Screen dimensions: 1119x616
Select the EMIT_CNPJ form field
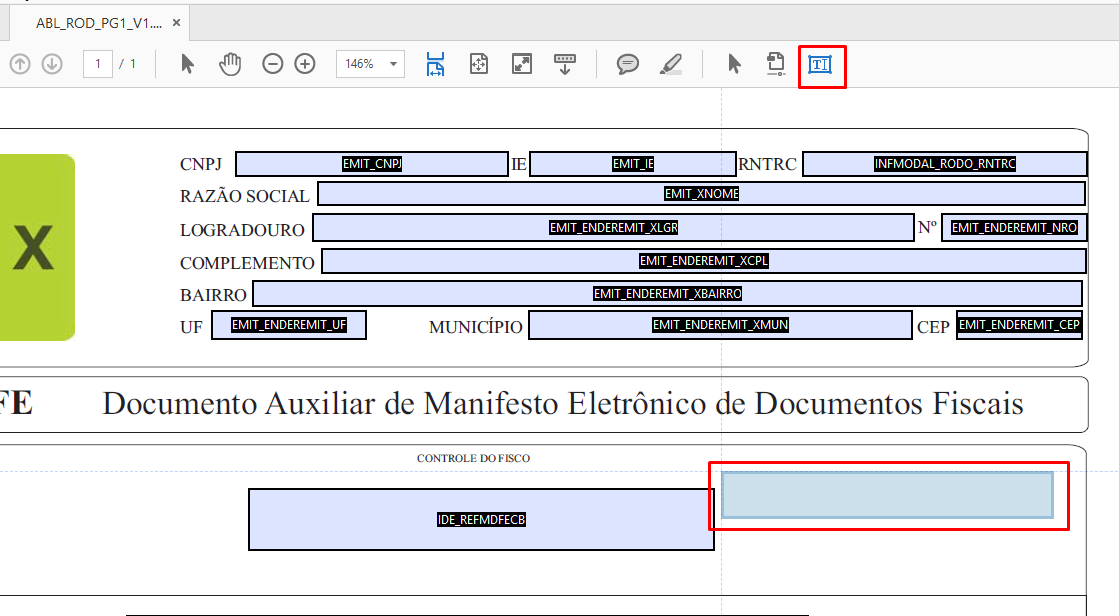[372, 164]
